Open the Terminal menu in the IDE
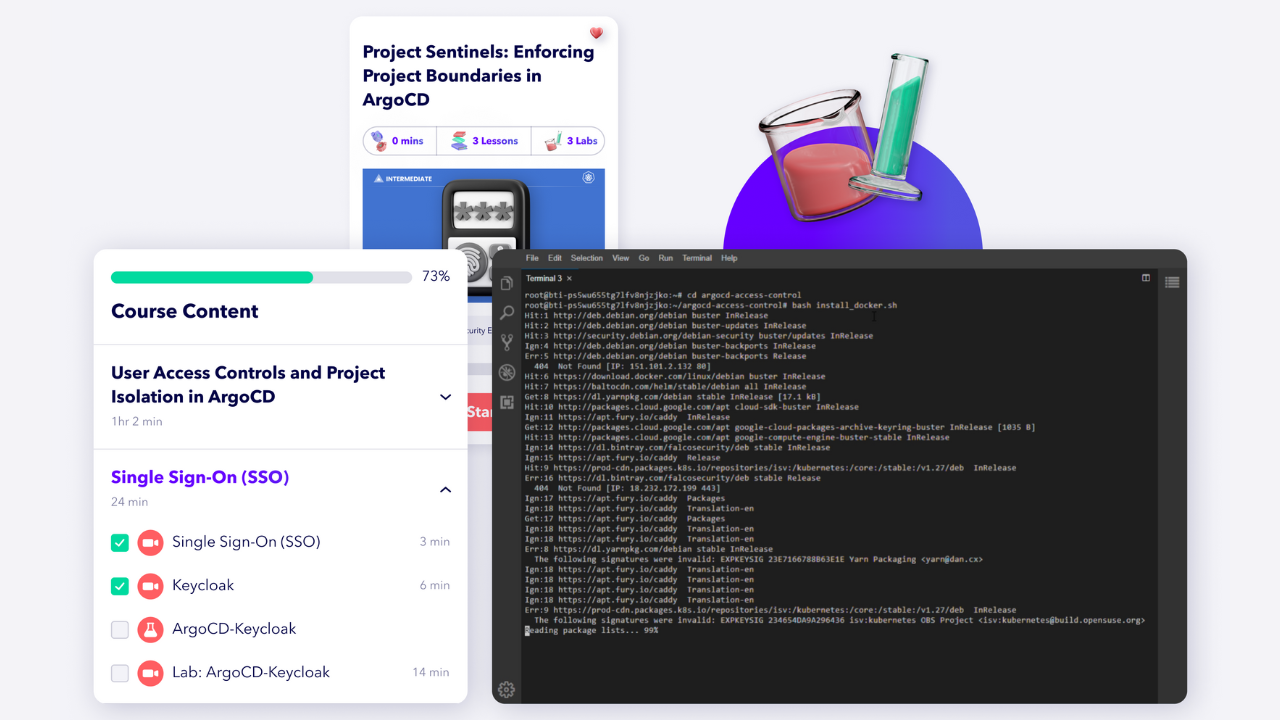 [697, 258]
